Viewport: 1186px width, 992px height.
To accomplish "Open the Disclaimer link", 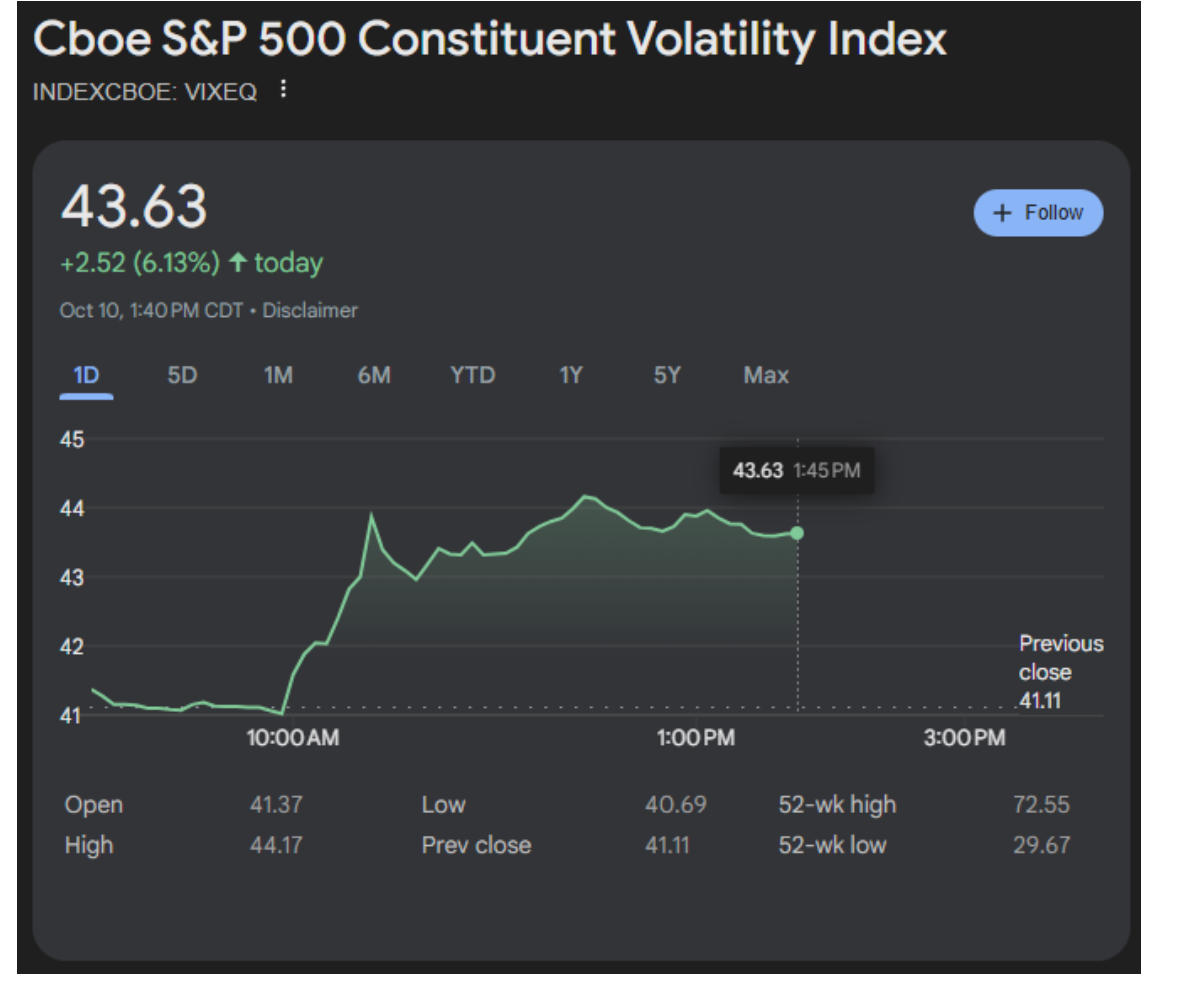I will pos(310,311).
